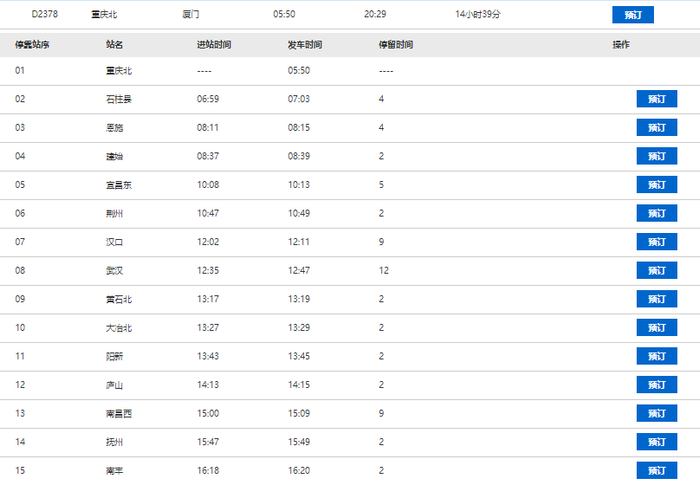The width and height of the screenshot is (700, 485).
Task: Book the 庐山 station stop
Action: click(x=656, y=385)
